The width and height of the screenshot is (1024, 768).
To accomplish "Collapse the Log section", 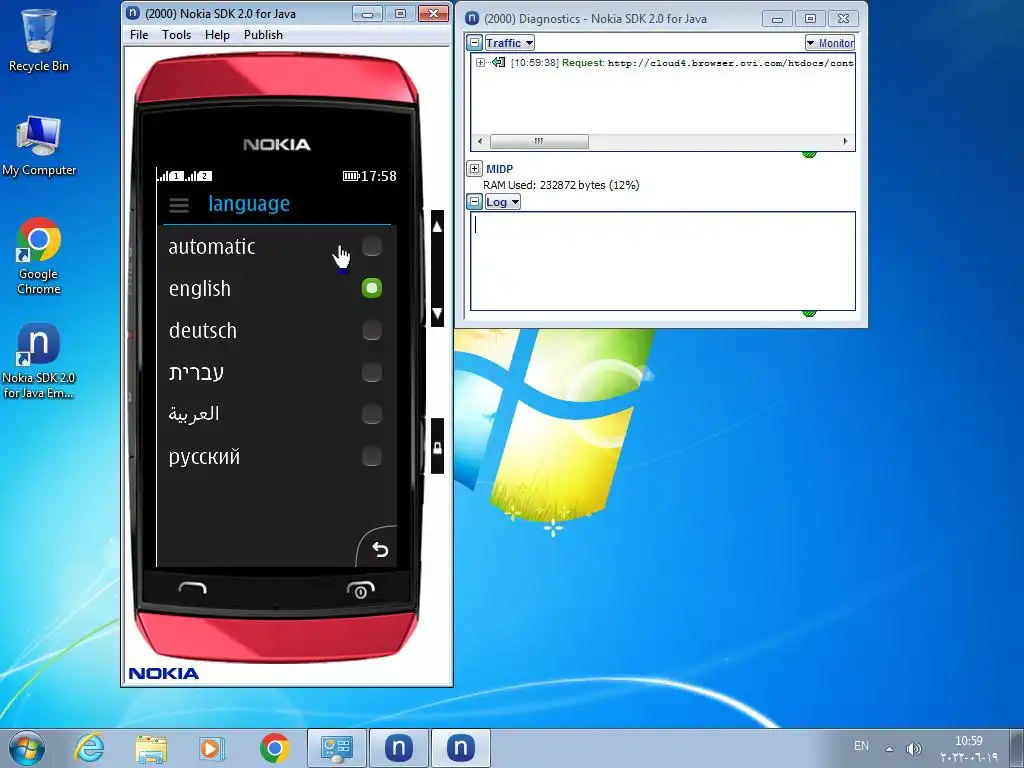I will point(475,202).
